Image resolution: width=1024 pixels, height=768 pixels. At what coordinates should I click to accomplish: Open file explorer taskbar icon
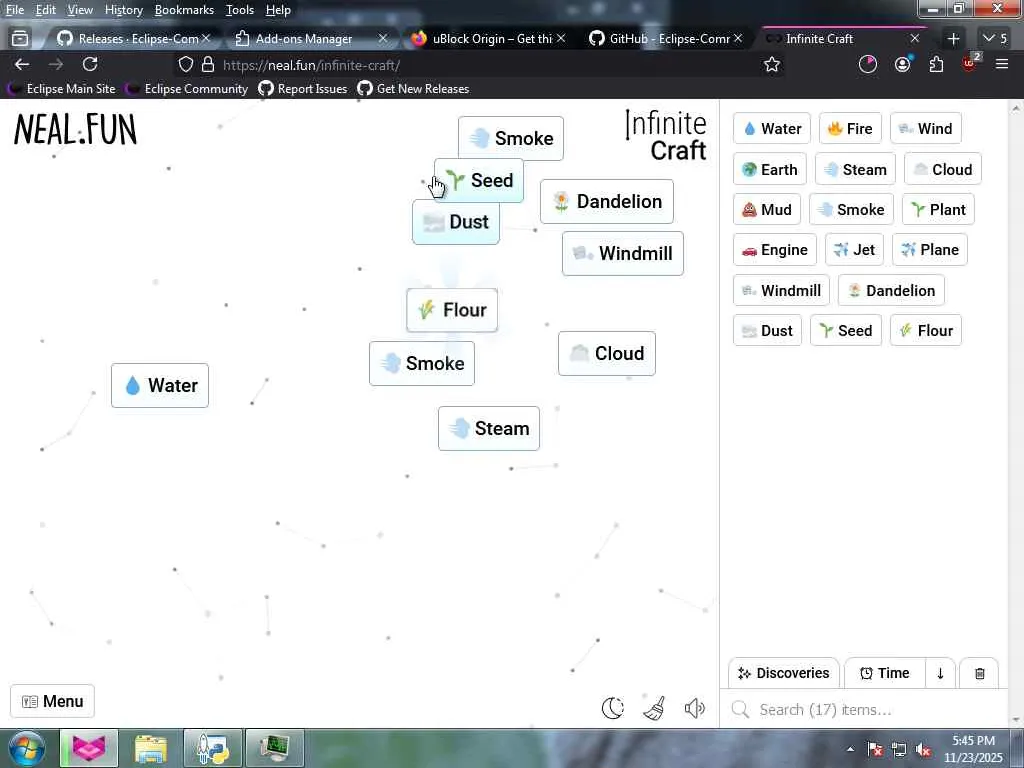[x=152, y=748]
